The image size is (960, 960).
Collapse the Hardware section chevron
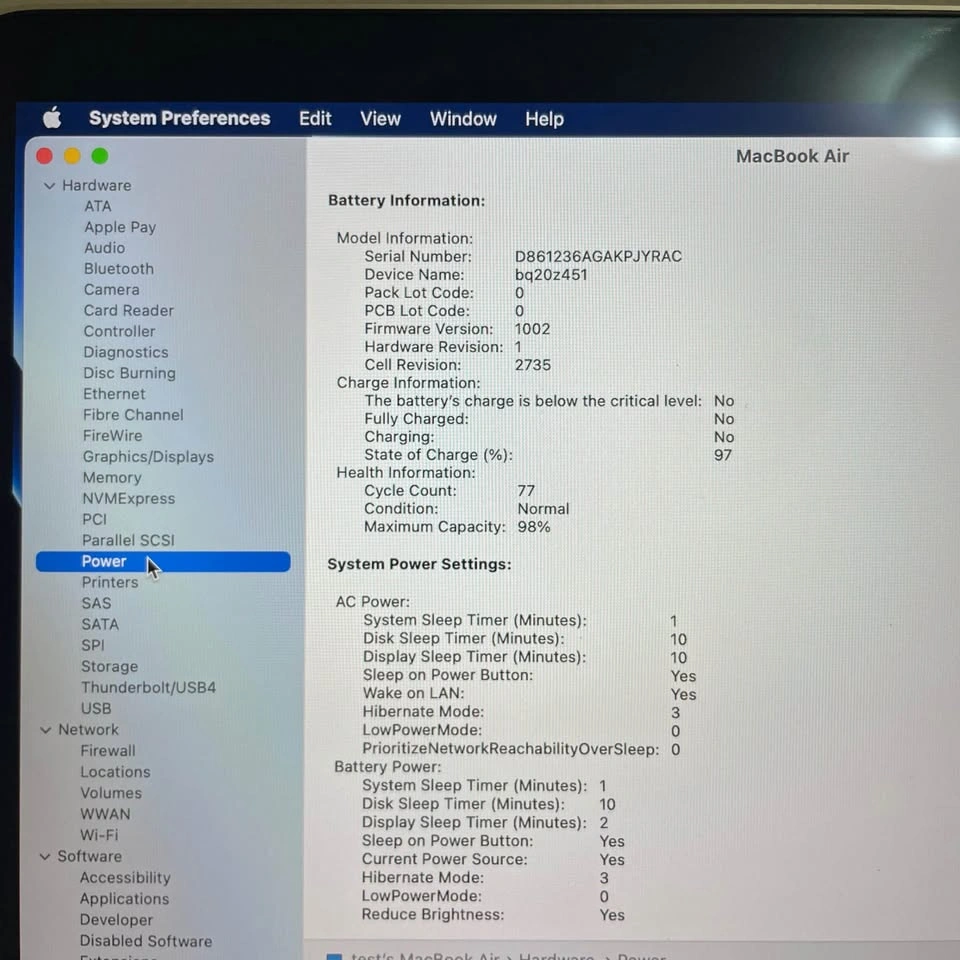(50, 186)
